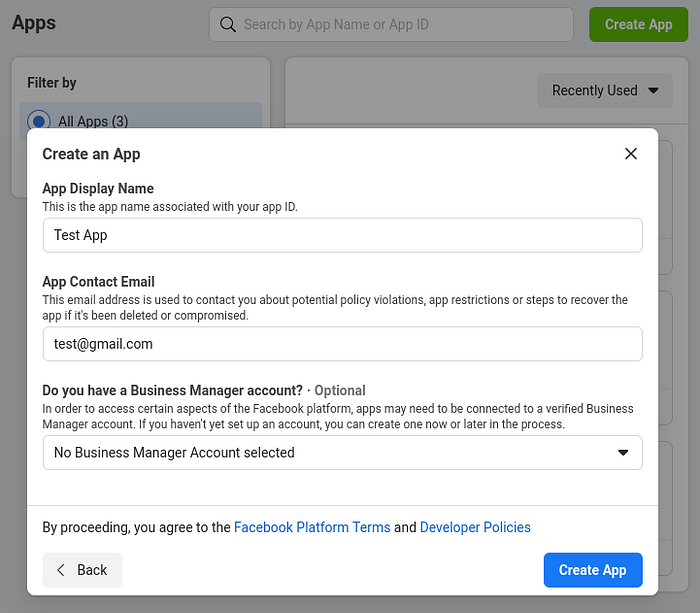Click the Back button in the dialog
This screenshot has height=613, width=700.
[x=83, y=570]
